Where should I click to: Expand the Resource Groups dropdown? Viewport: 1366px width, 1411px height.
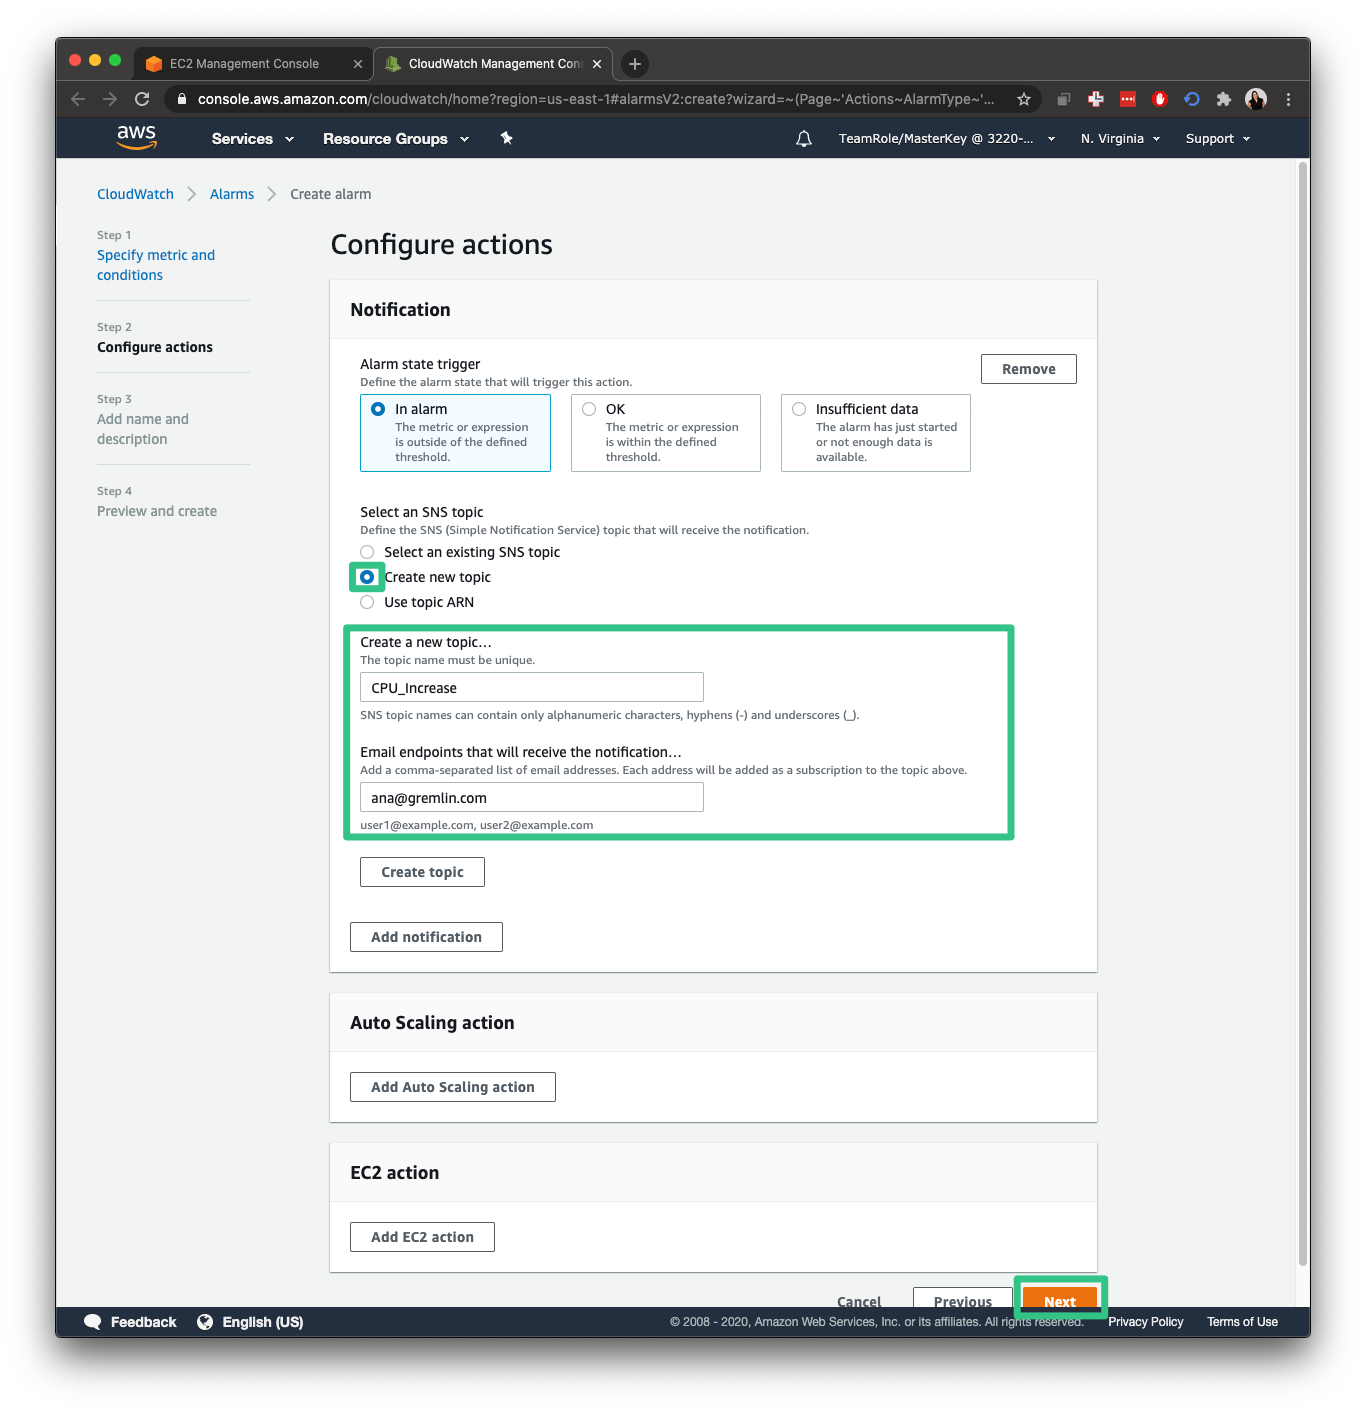396,139
